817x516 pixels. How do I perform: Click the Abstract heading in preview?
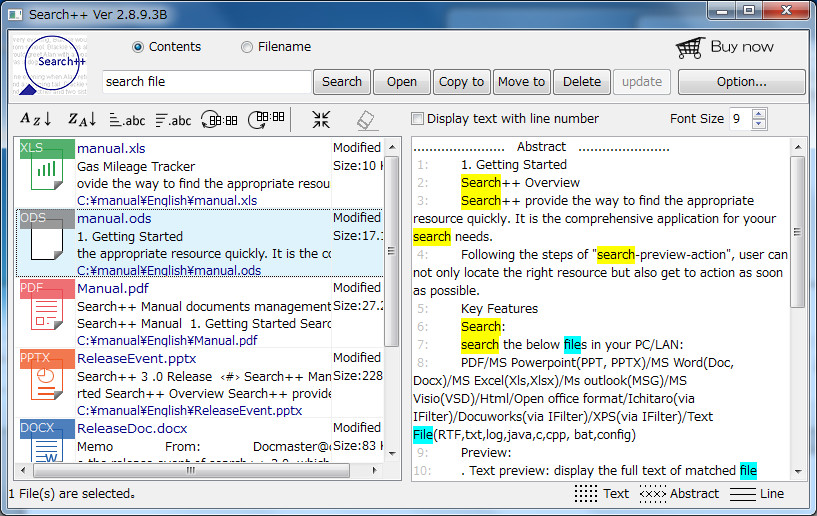coord(541,147)
